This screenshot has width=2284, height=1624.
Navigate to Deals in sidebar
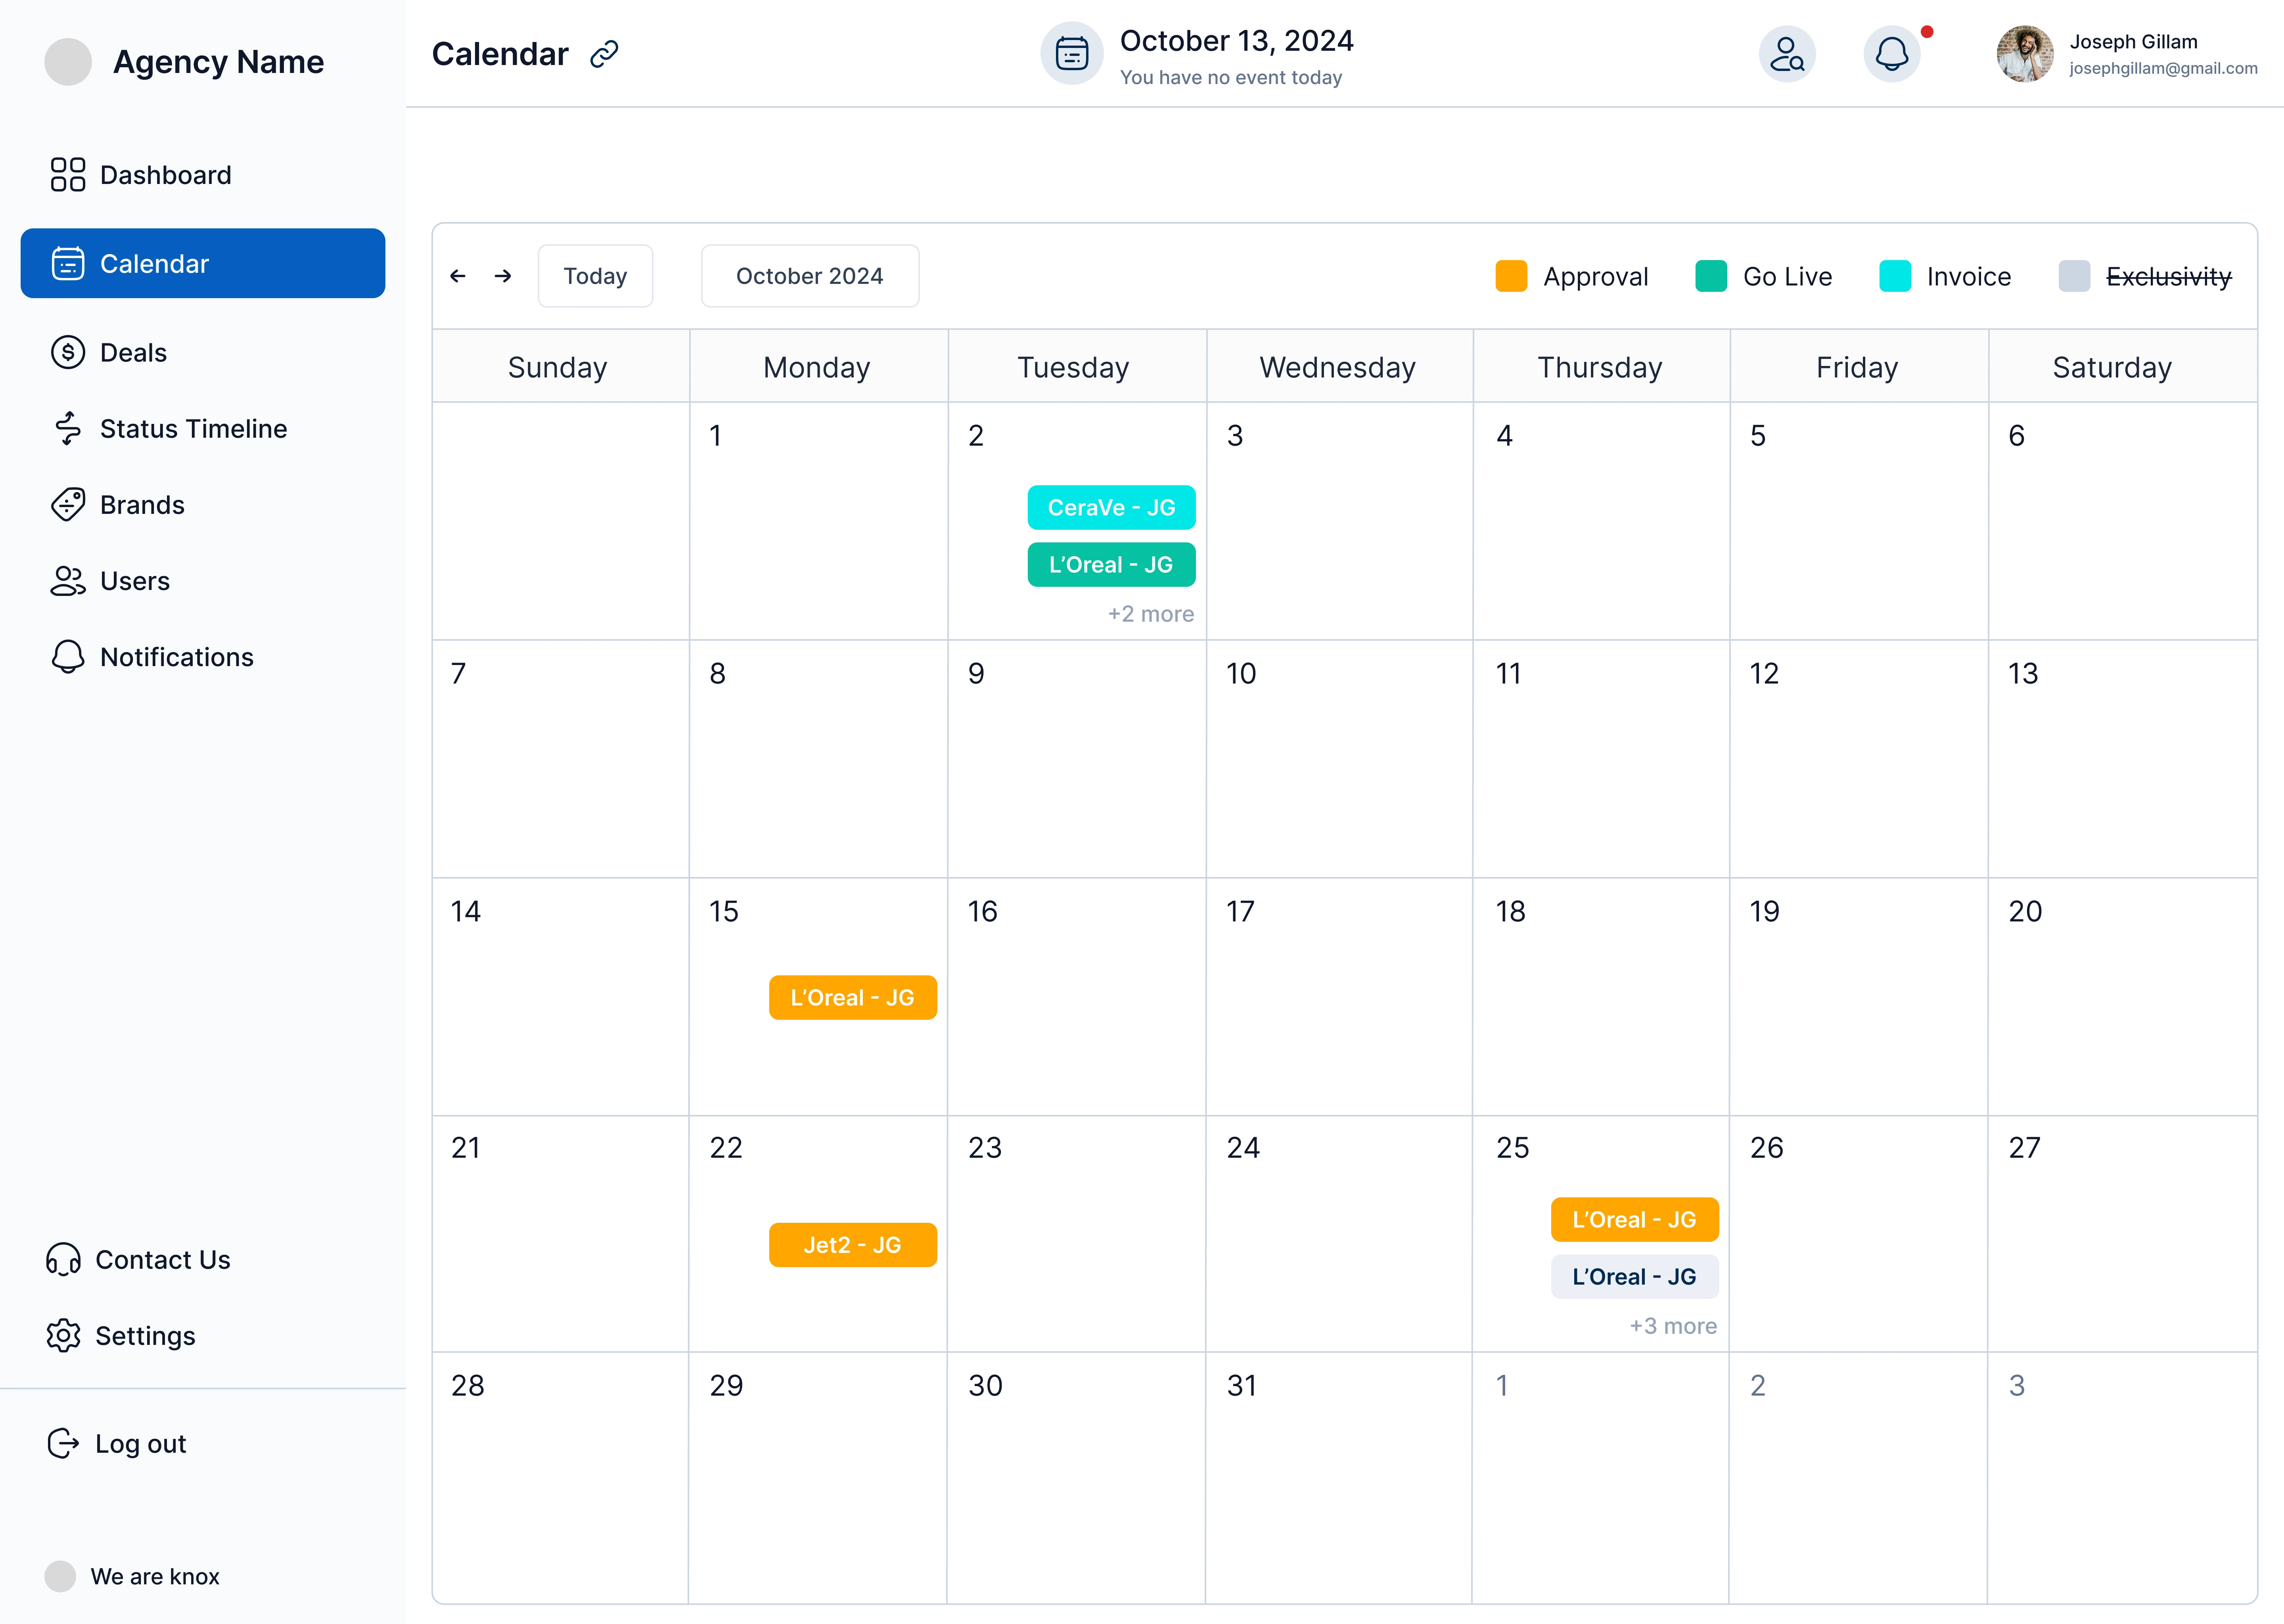pos(133,353)
